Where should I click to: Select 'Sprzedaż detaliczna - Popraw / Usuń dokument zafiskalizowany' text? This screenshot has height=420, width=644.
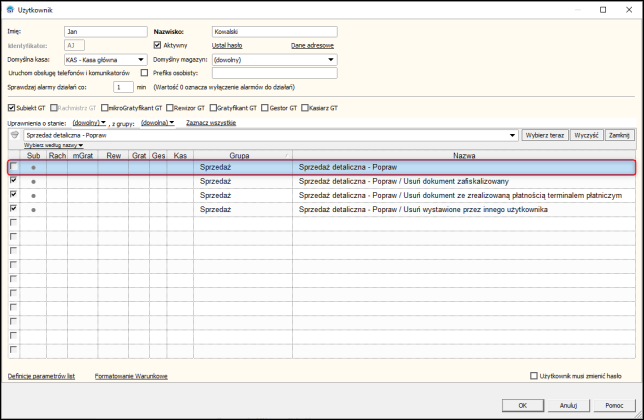[x=404, y=181]
